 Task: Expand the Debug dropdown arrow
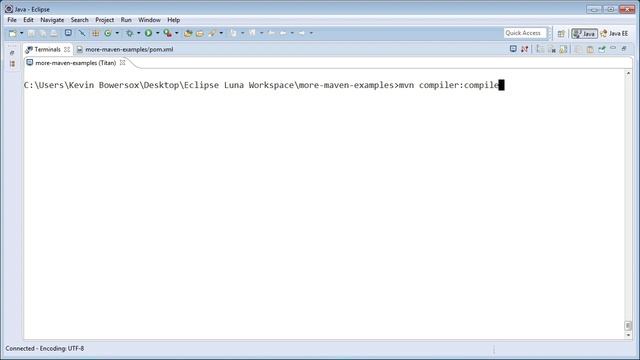138,33
